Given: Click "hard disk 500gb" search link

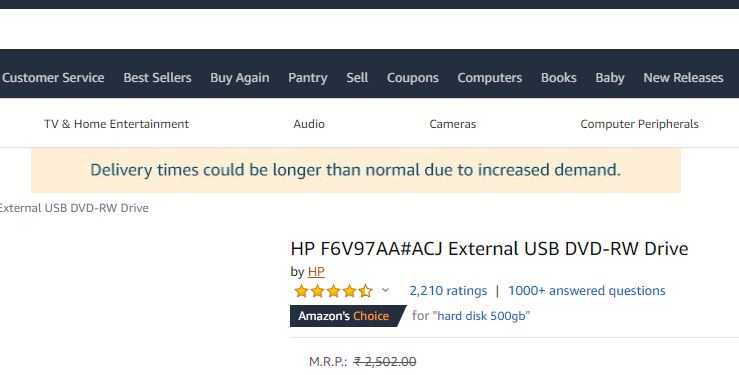Looking at the screenshot, I should (x=481, y=316).
